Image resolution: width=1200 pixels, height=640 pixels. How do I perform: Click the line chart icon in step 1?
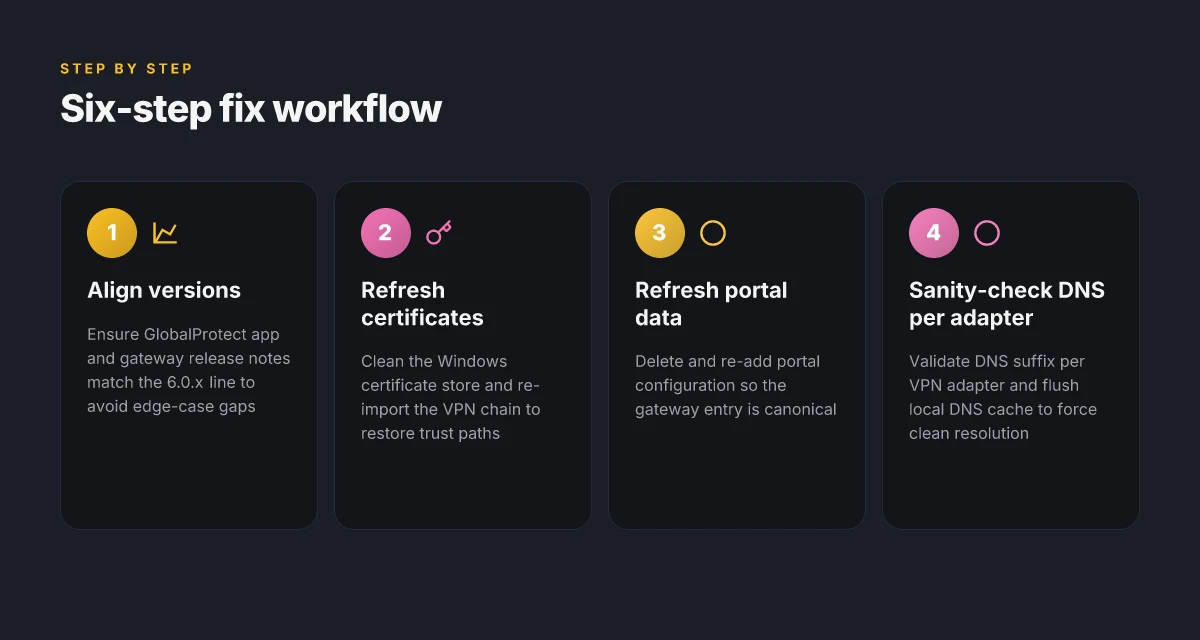point(165,233)
